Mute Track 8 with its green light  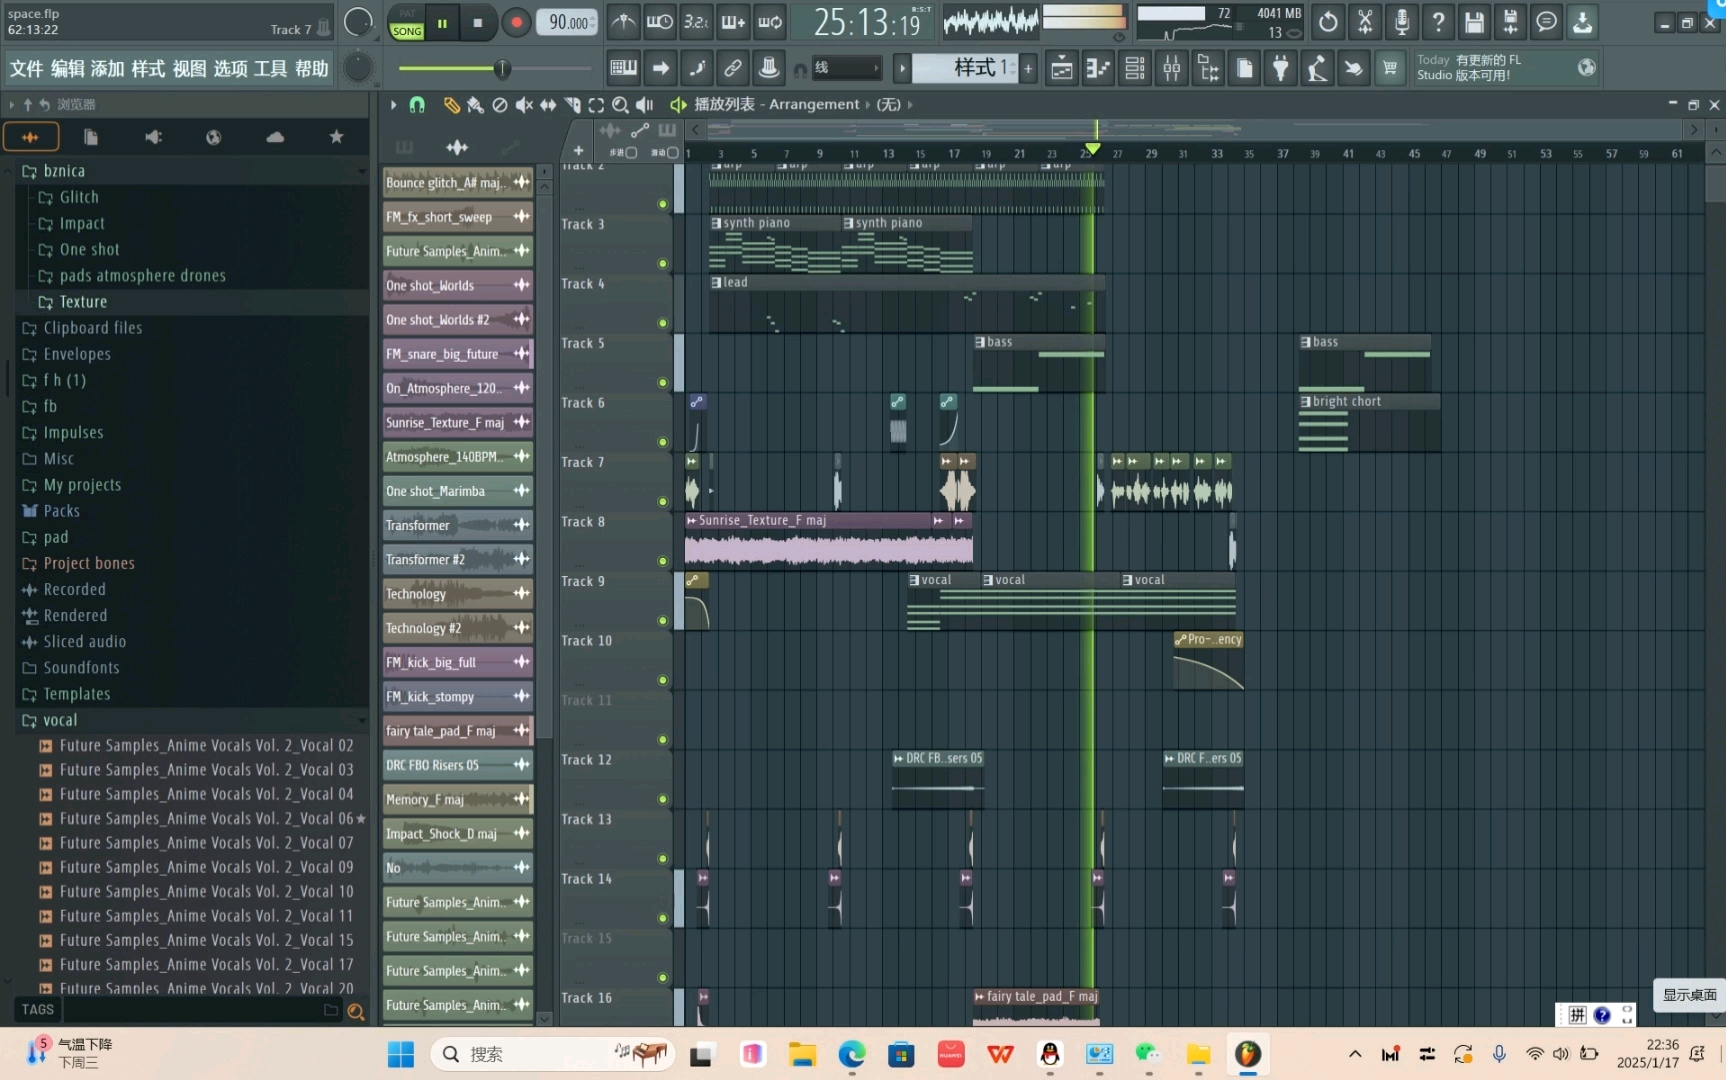coord(662,561)
